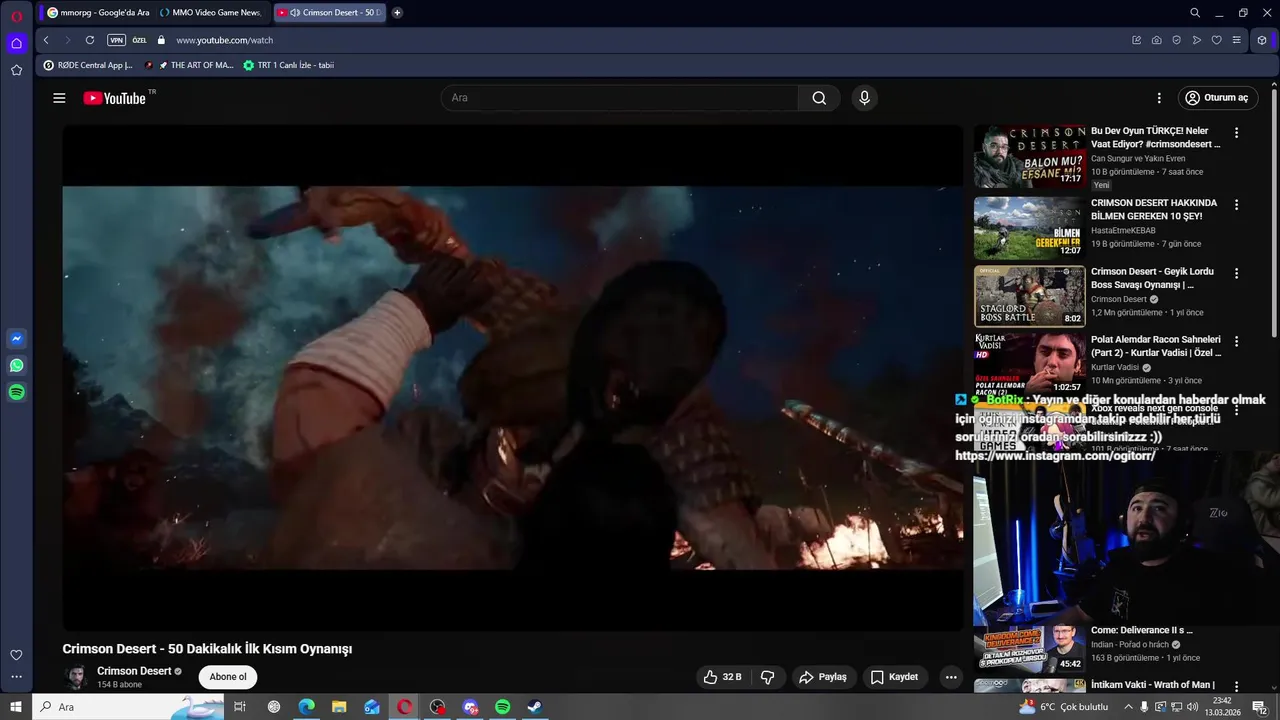Open the privacy shield ad-blocker icon

tap(1176, 40)
